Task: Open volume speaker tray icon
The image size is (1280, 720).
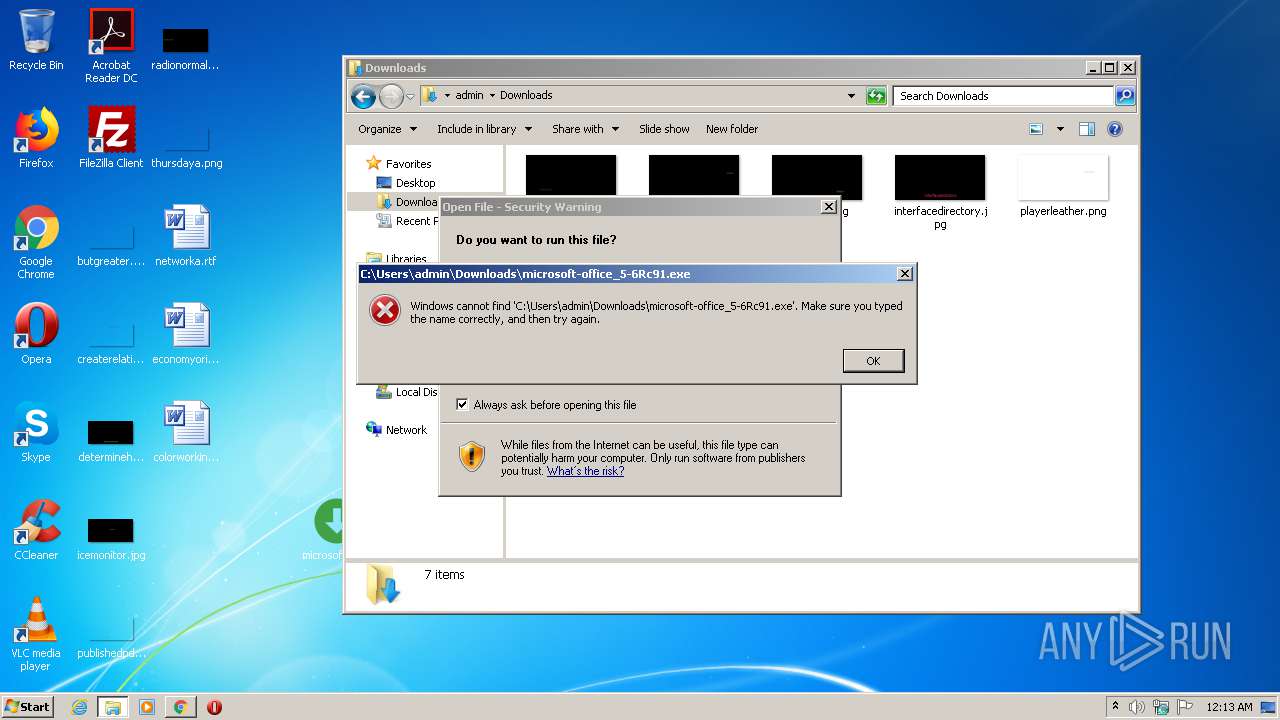Action: (1137, 707)
